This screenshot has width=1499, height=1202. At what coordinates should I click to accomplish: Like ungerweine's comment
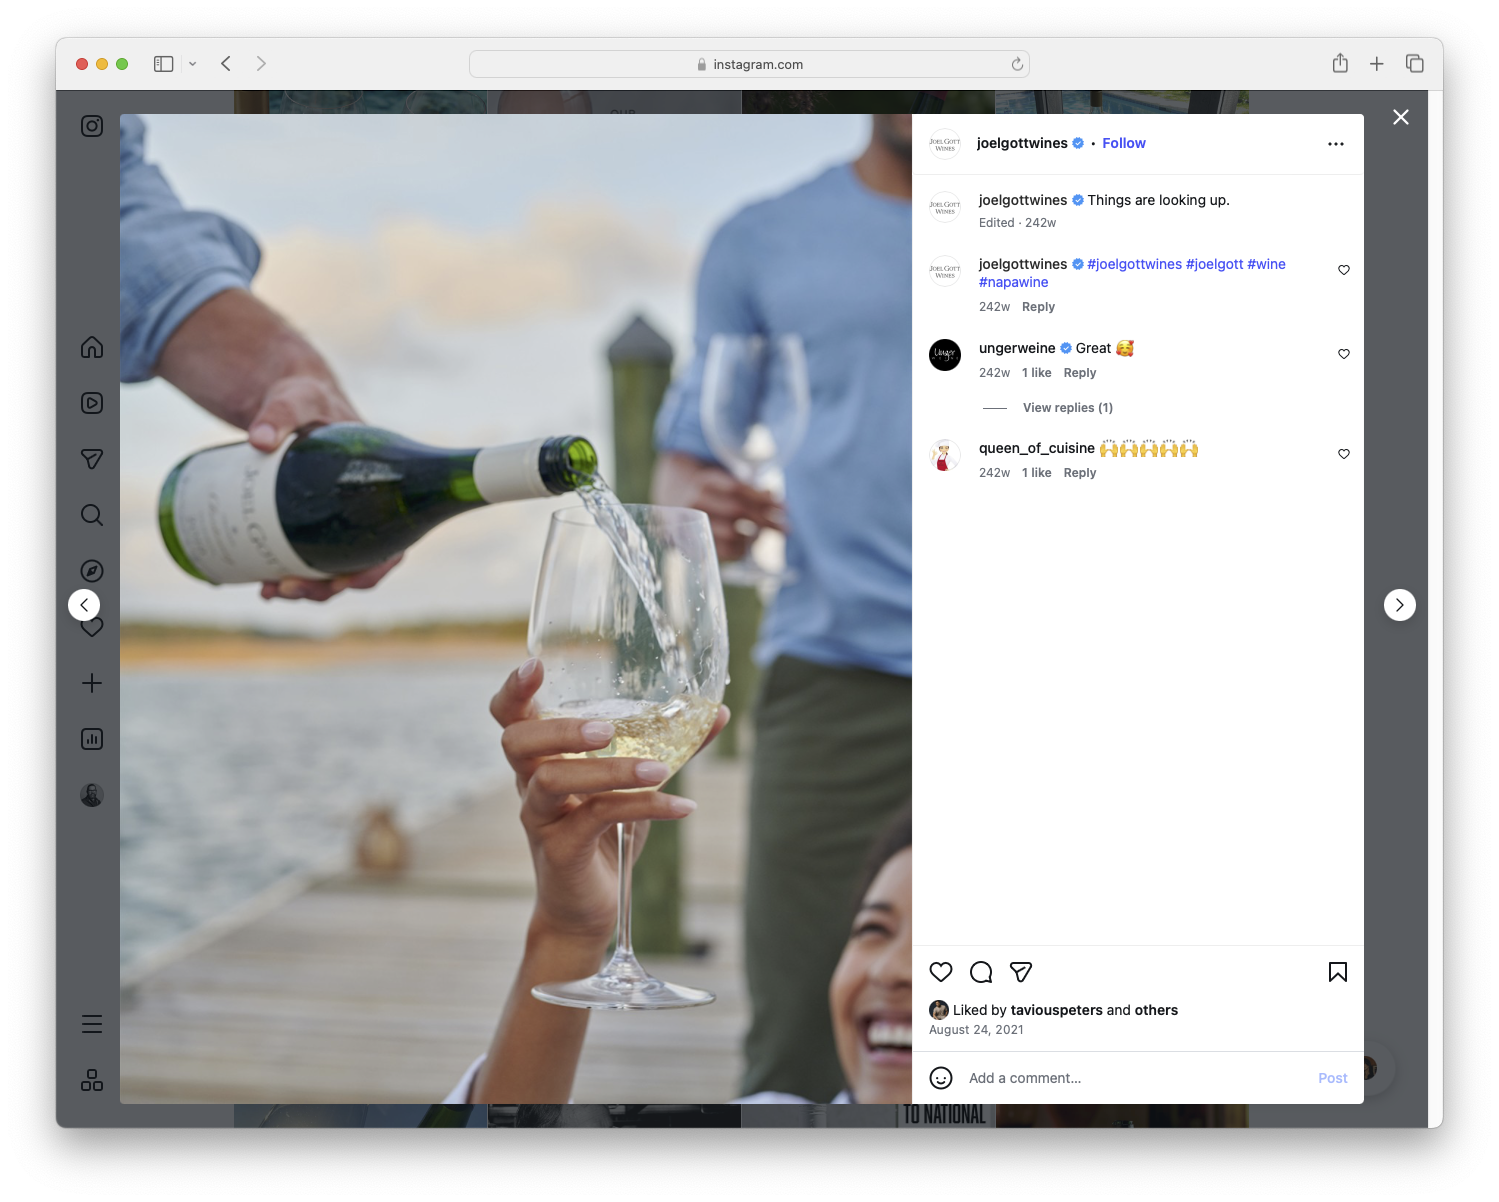pos(1343,353)
